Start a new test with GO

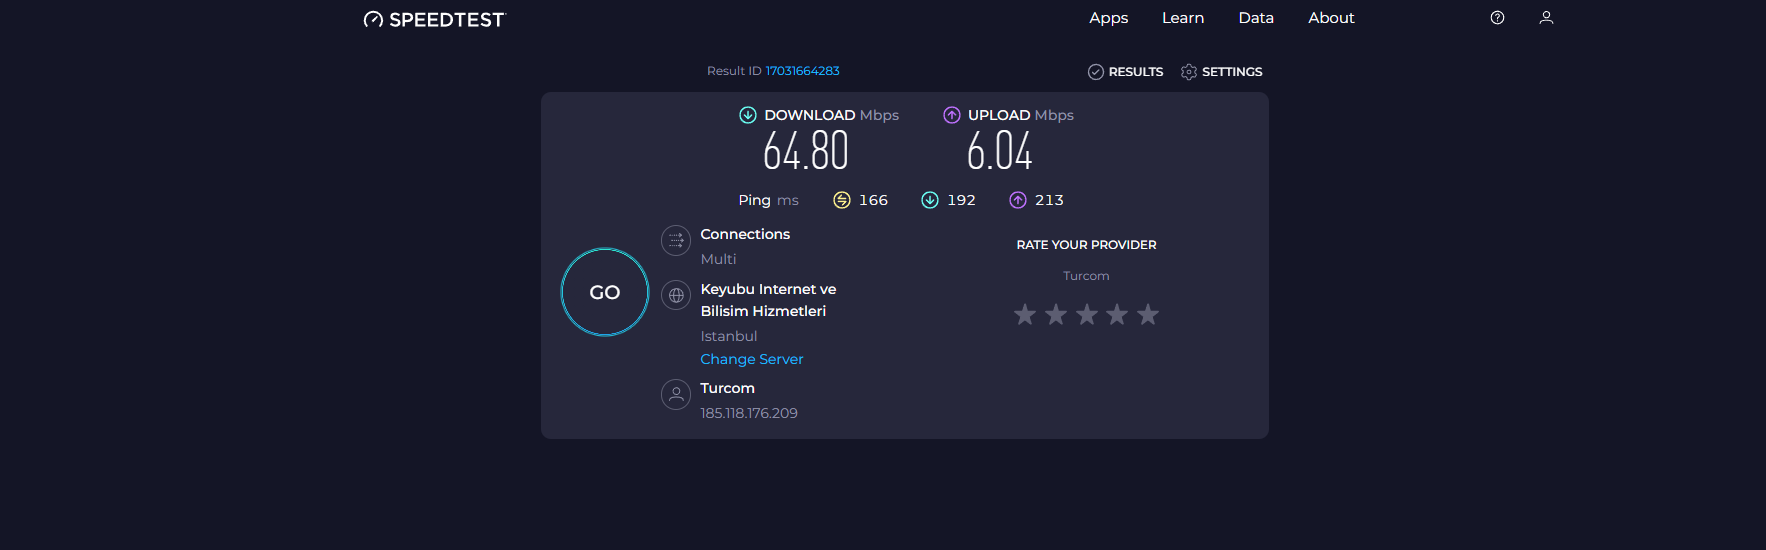(605, 292)
